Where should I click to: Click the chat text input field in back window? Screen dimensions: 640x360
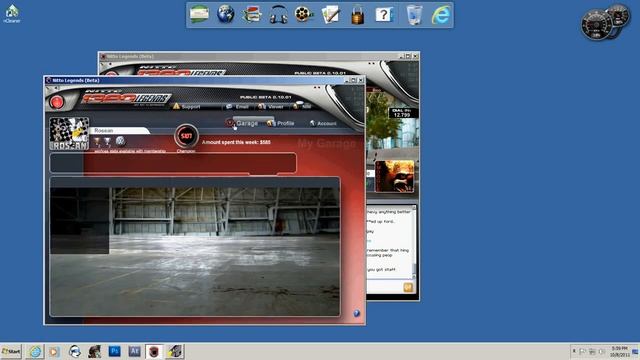coord(384,287)
